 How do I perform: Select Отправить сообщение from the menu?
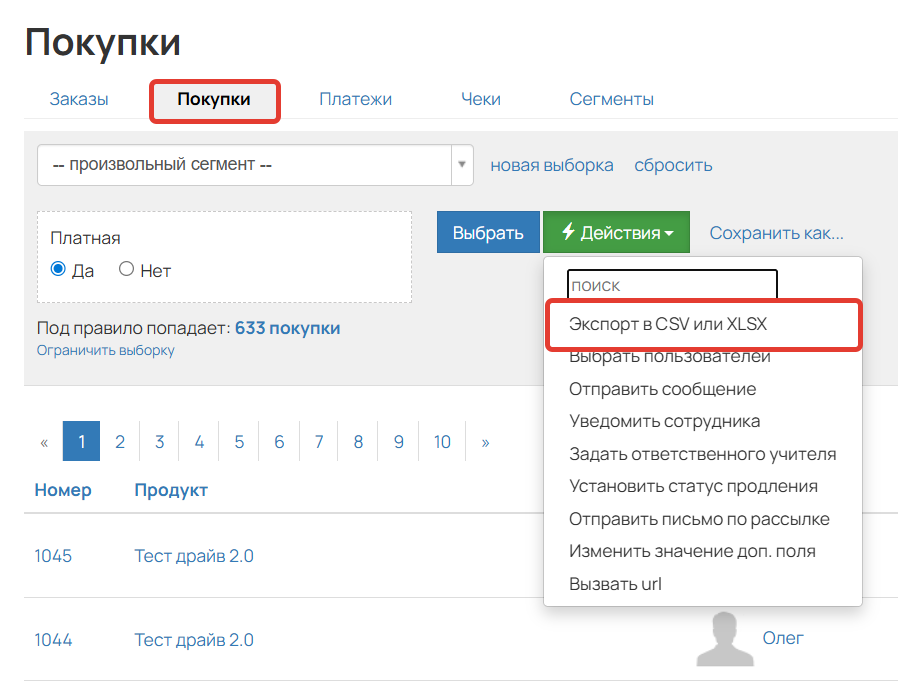pyautogui.click(x=663, y=389)
